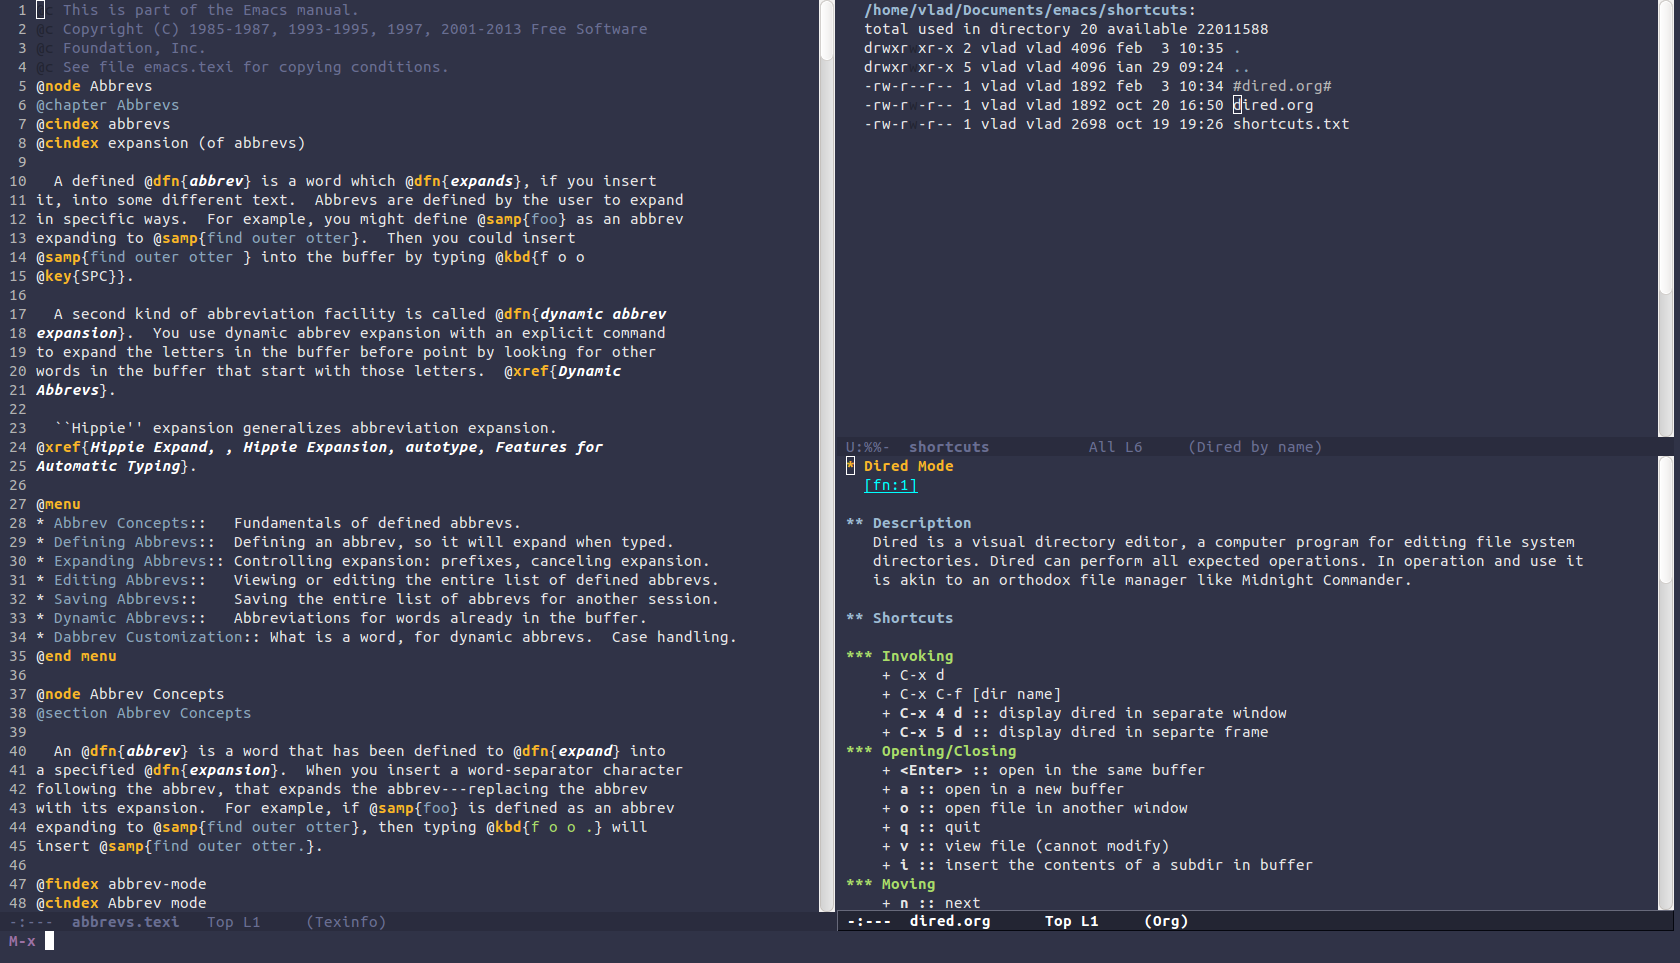1680x963 pixels.
Task: Click the '@menu' line in abbrevs.texi
Action: [x=58, y=504]
